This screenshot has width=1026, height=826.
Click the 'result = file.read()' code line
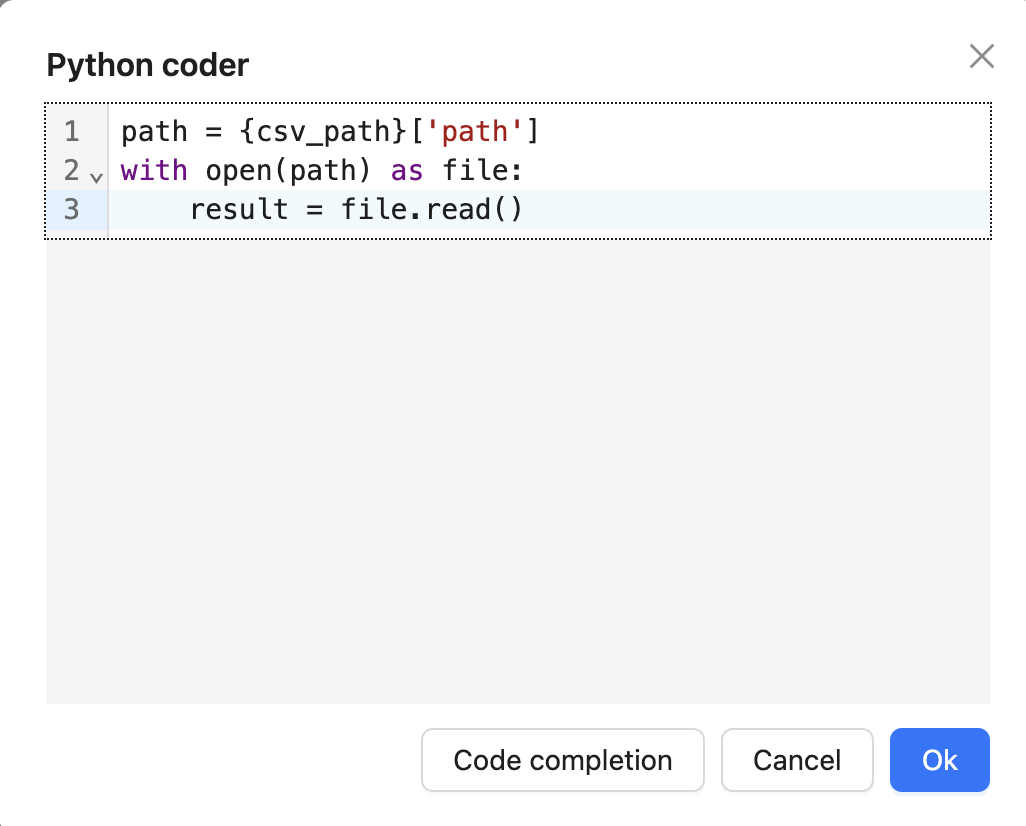pos(356,210)
